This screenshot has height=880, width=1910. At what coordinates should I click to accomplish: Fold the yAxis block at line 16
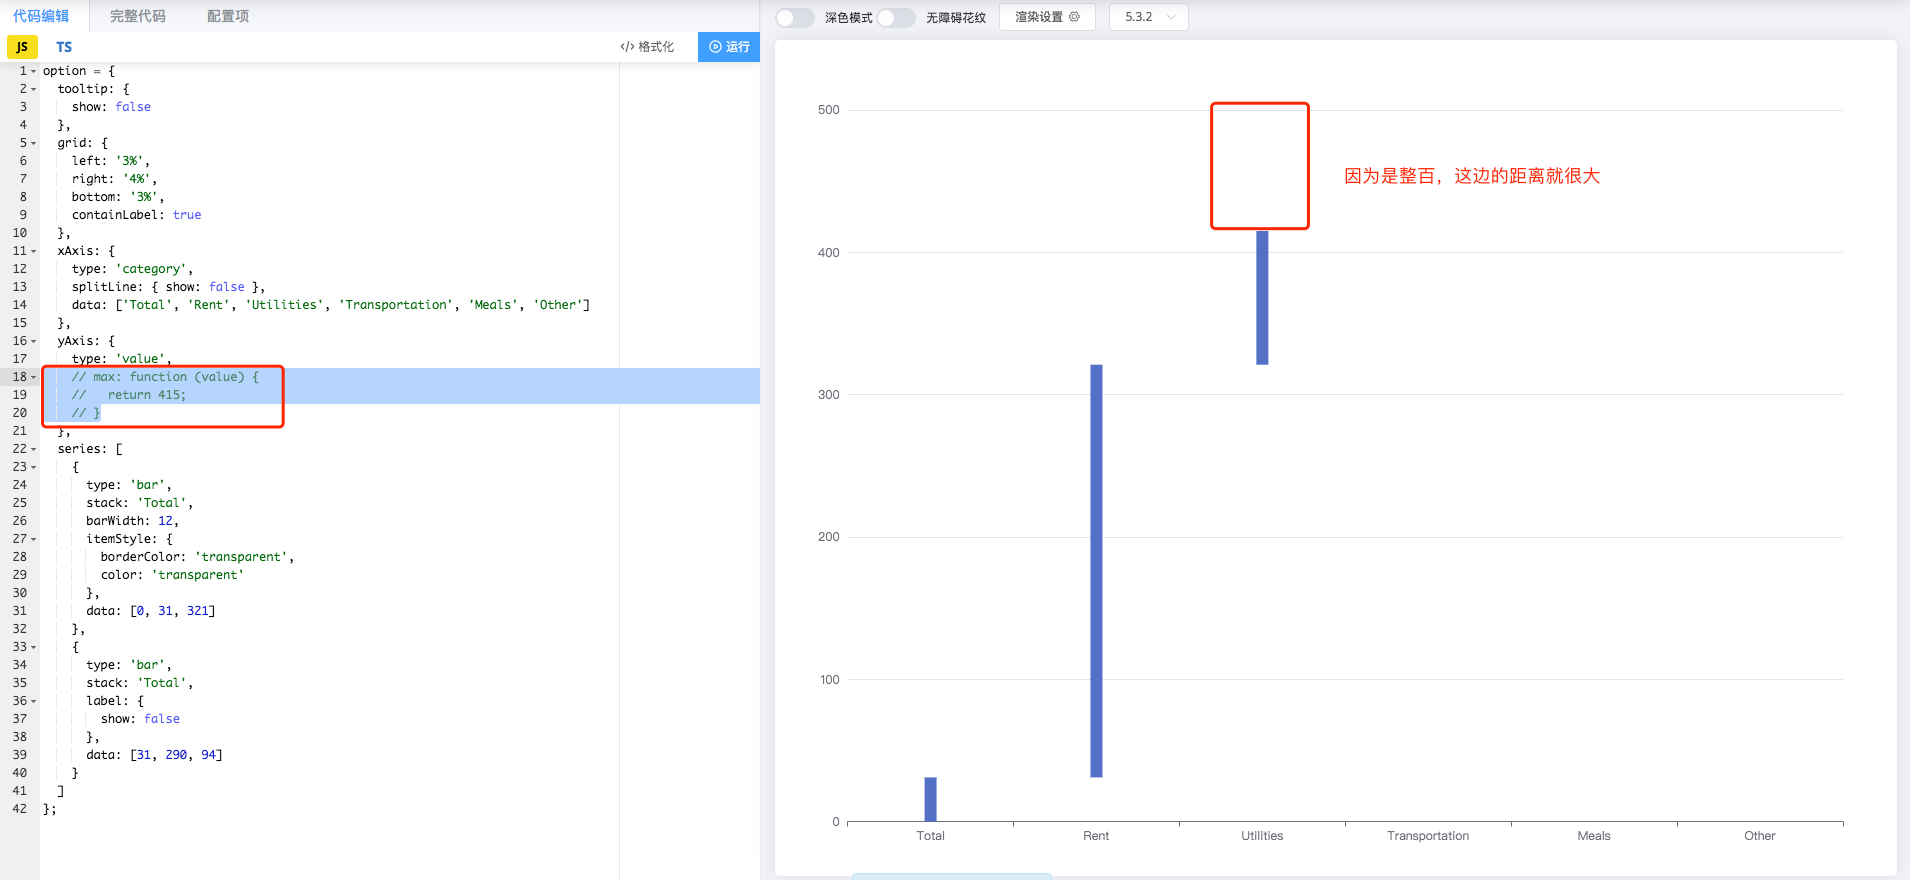[33, 341]
